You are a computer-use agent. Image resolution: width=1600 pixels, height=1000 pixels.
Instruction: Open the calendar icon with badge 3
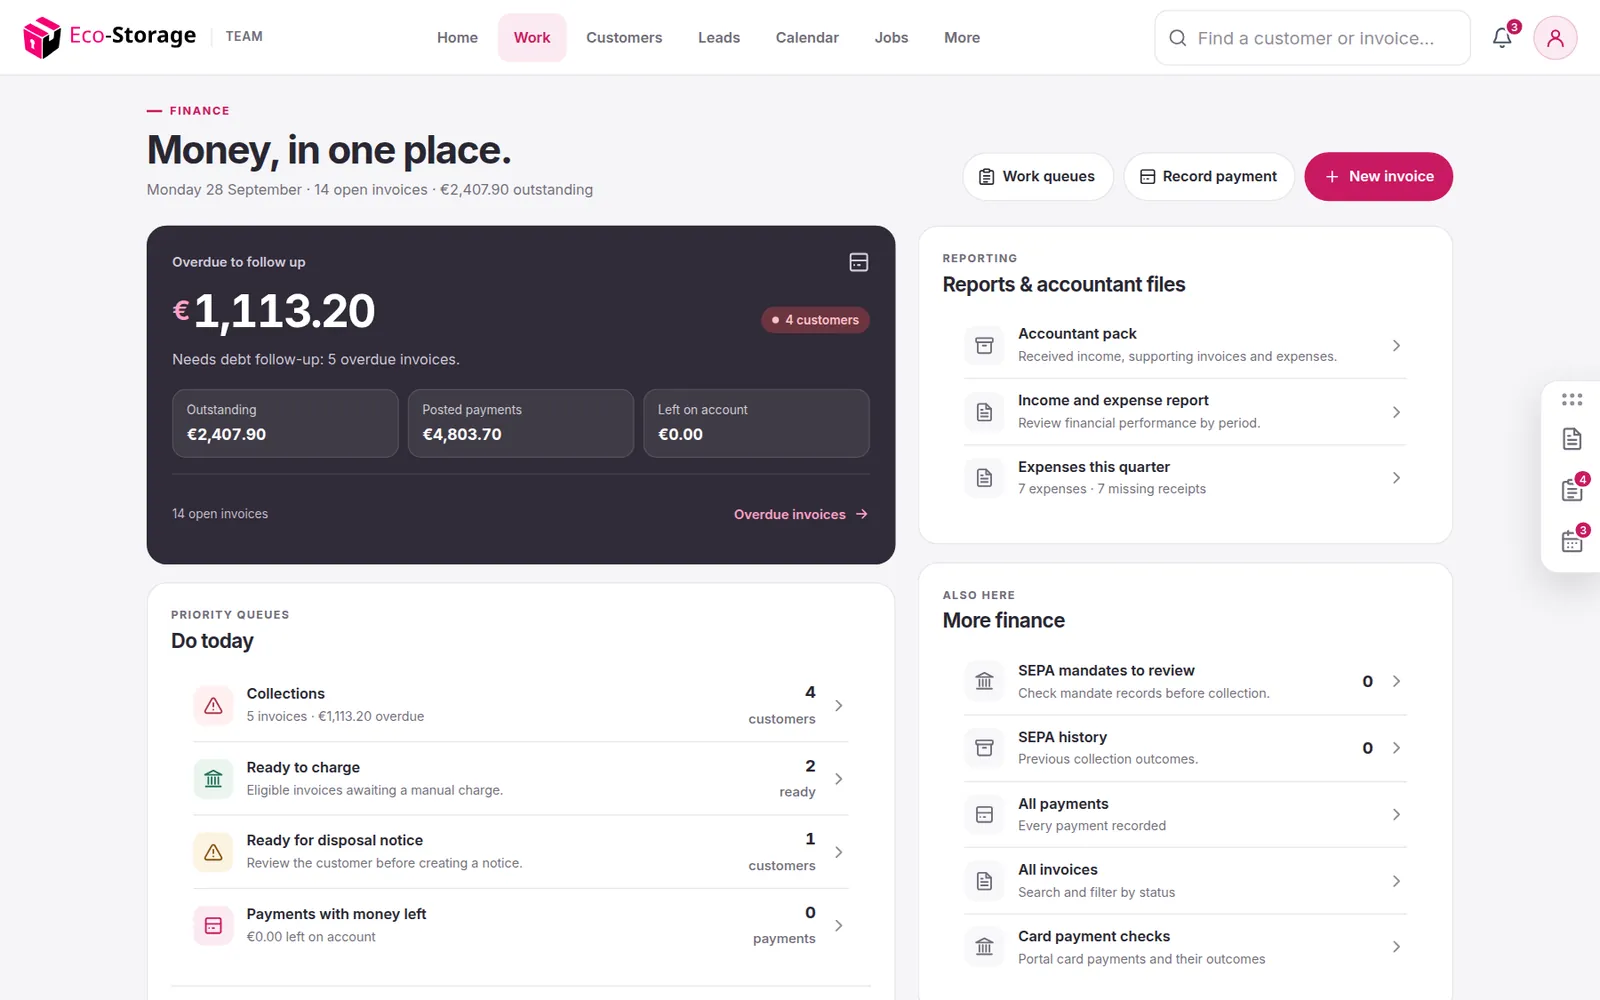point(1572,541)
